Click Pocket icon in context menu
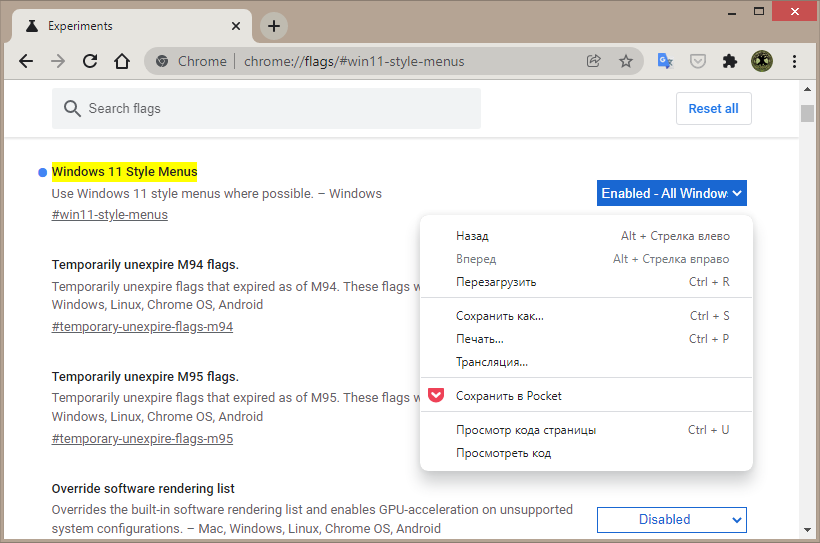This screenshot has height=543, width=820. click(x=436, y=395)
